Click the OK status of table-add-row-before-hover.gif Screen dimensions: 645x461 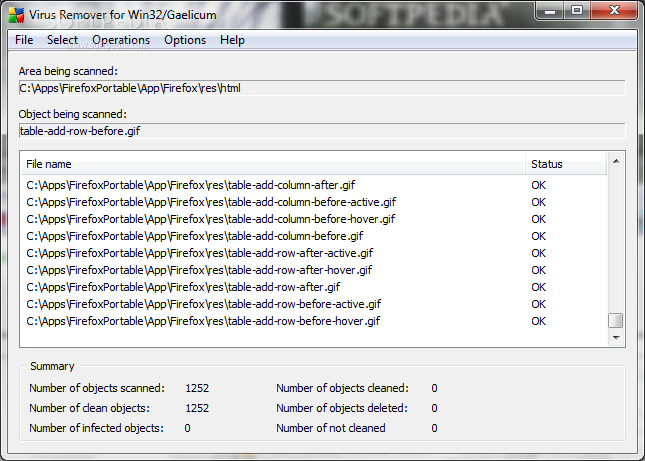[538, 321]
